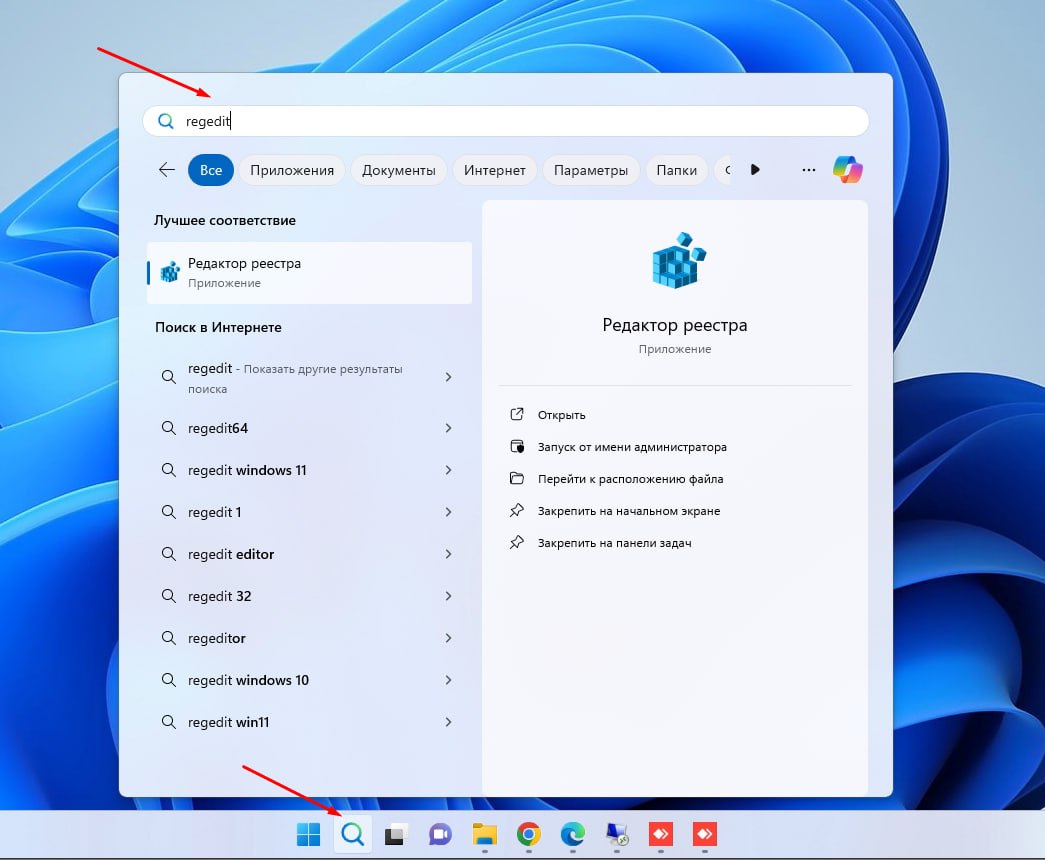Screen dimensions: 1045x860
Task: Switch to the Параметры filter tab
Action: (590, 170)
